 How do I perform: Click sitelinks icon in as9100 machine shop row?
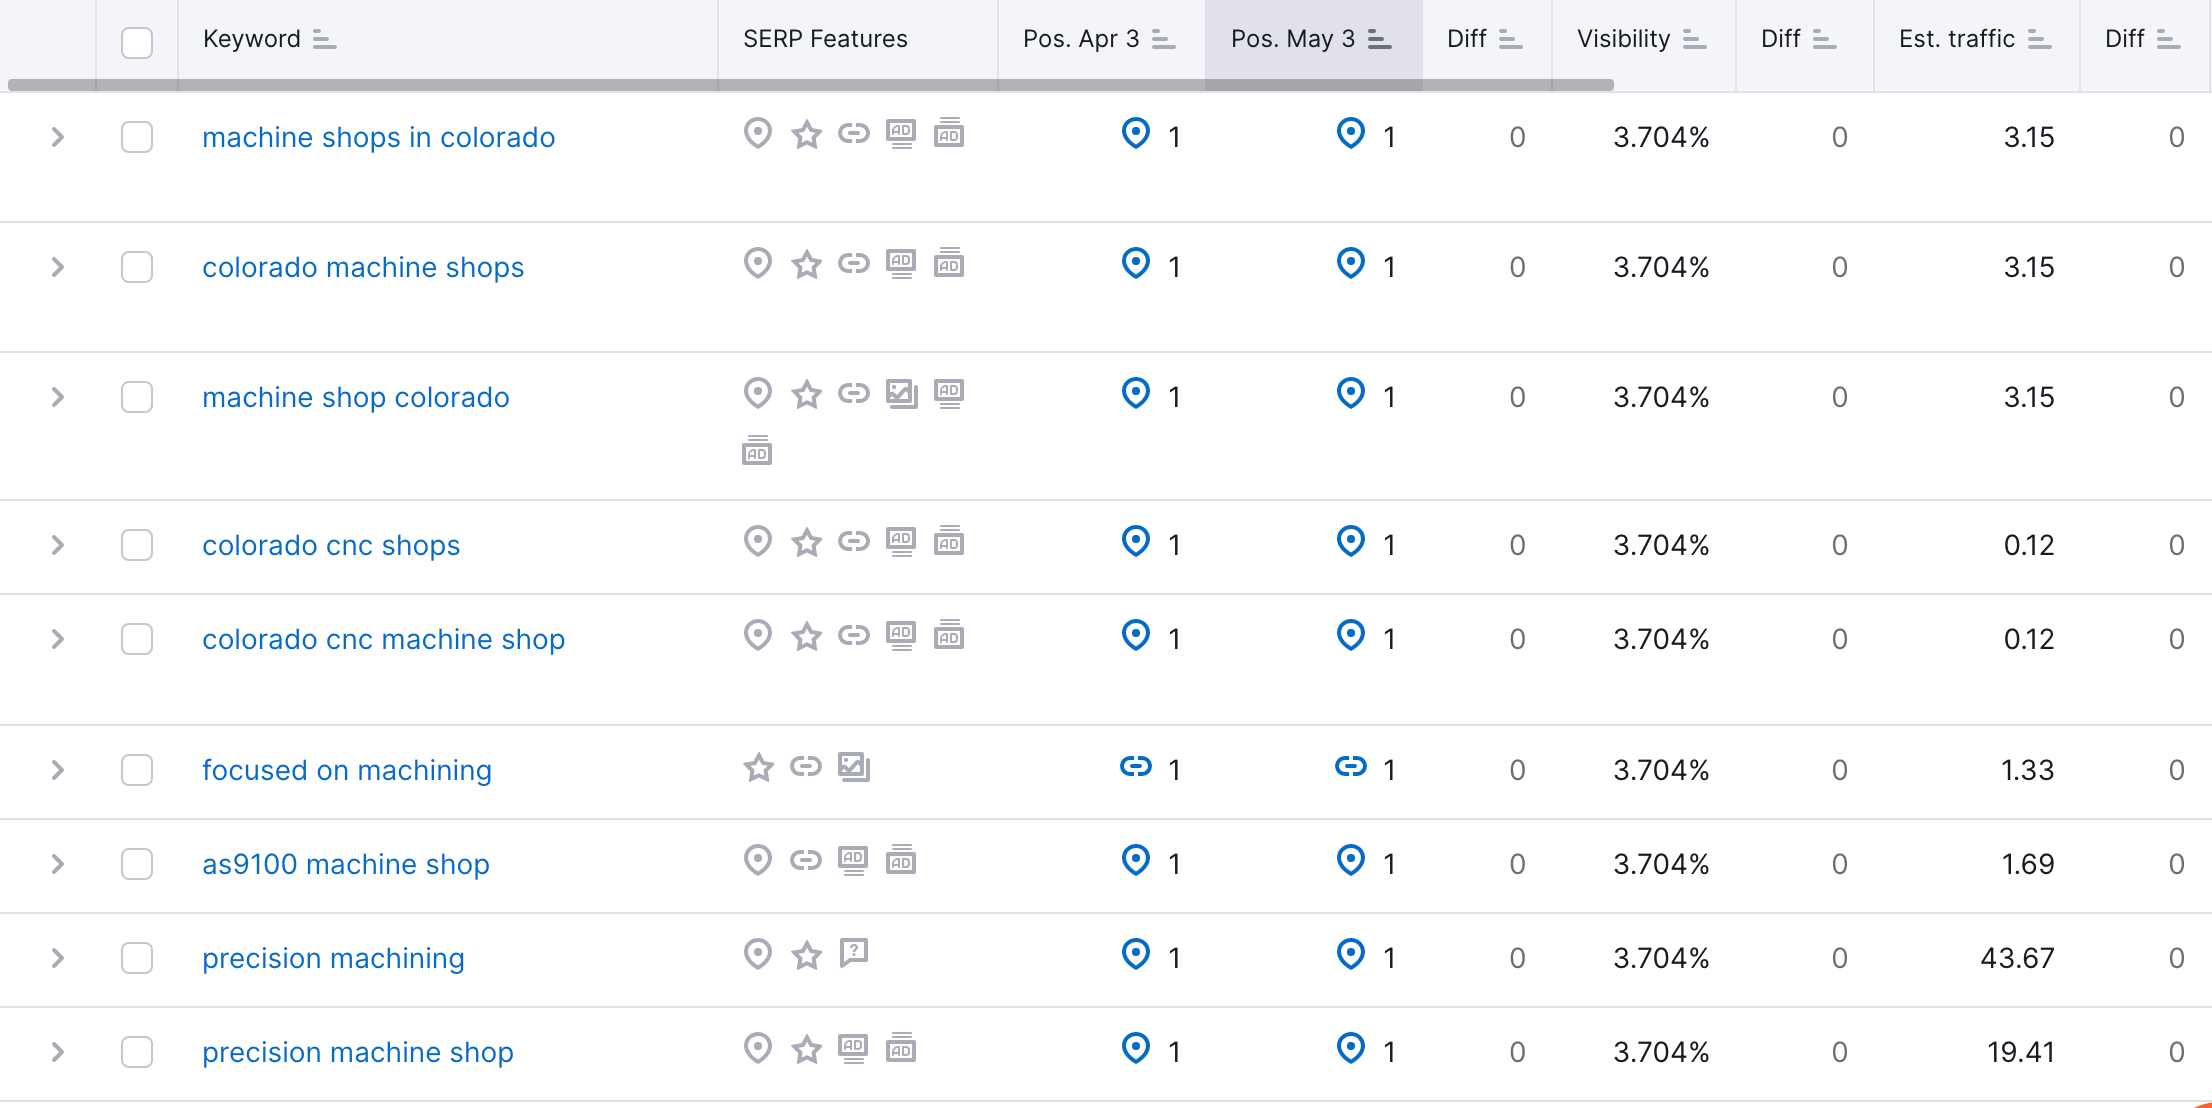pyautogui.click(x=805, y=860)
